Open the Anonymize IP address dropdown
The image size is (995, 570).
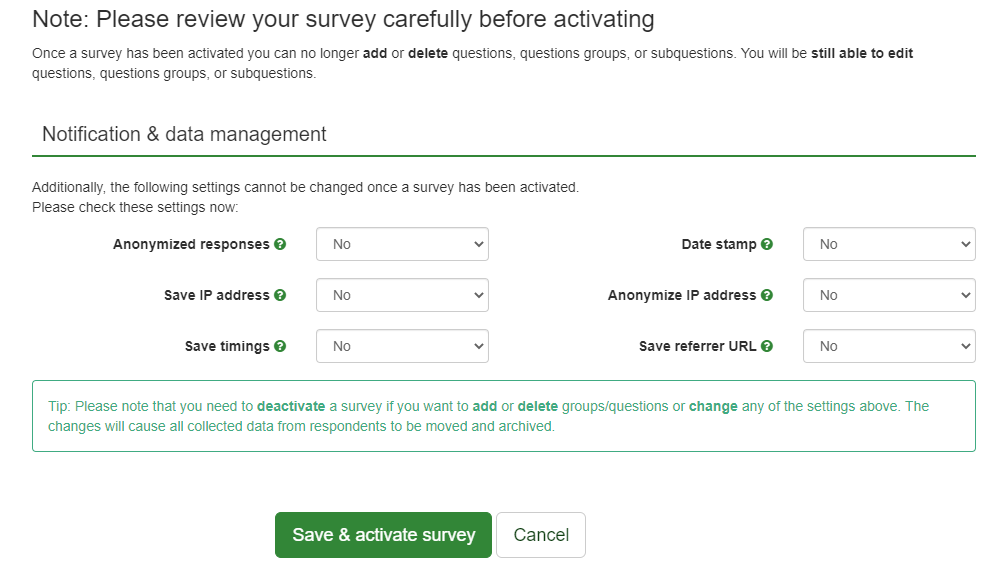[889, 295]
